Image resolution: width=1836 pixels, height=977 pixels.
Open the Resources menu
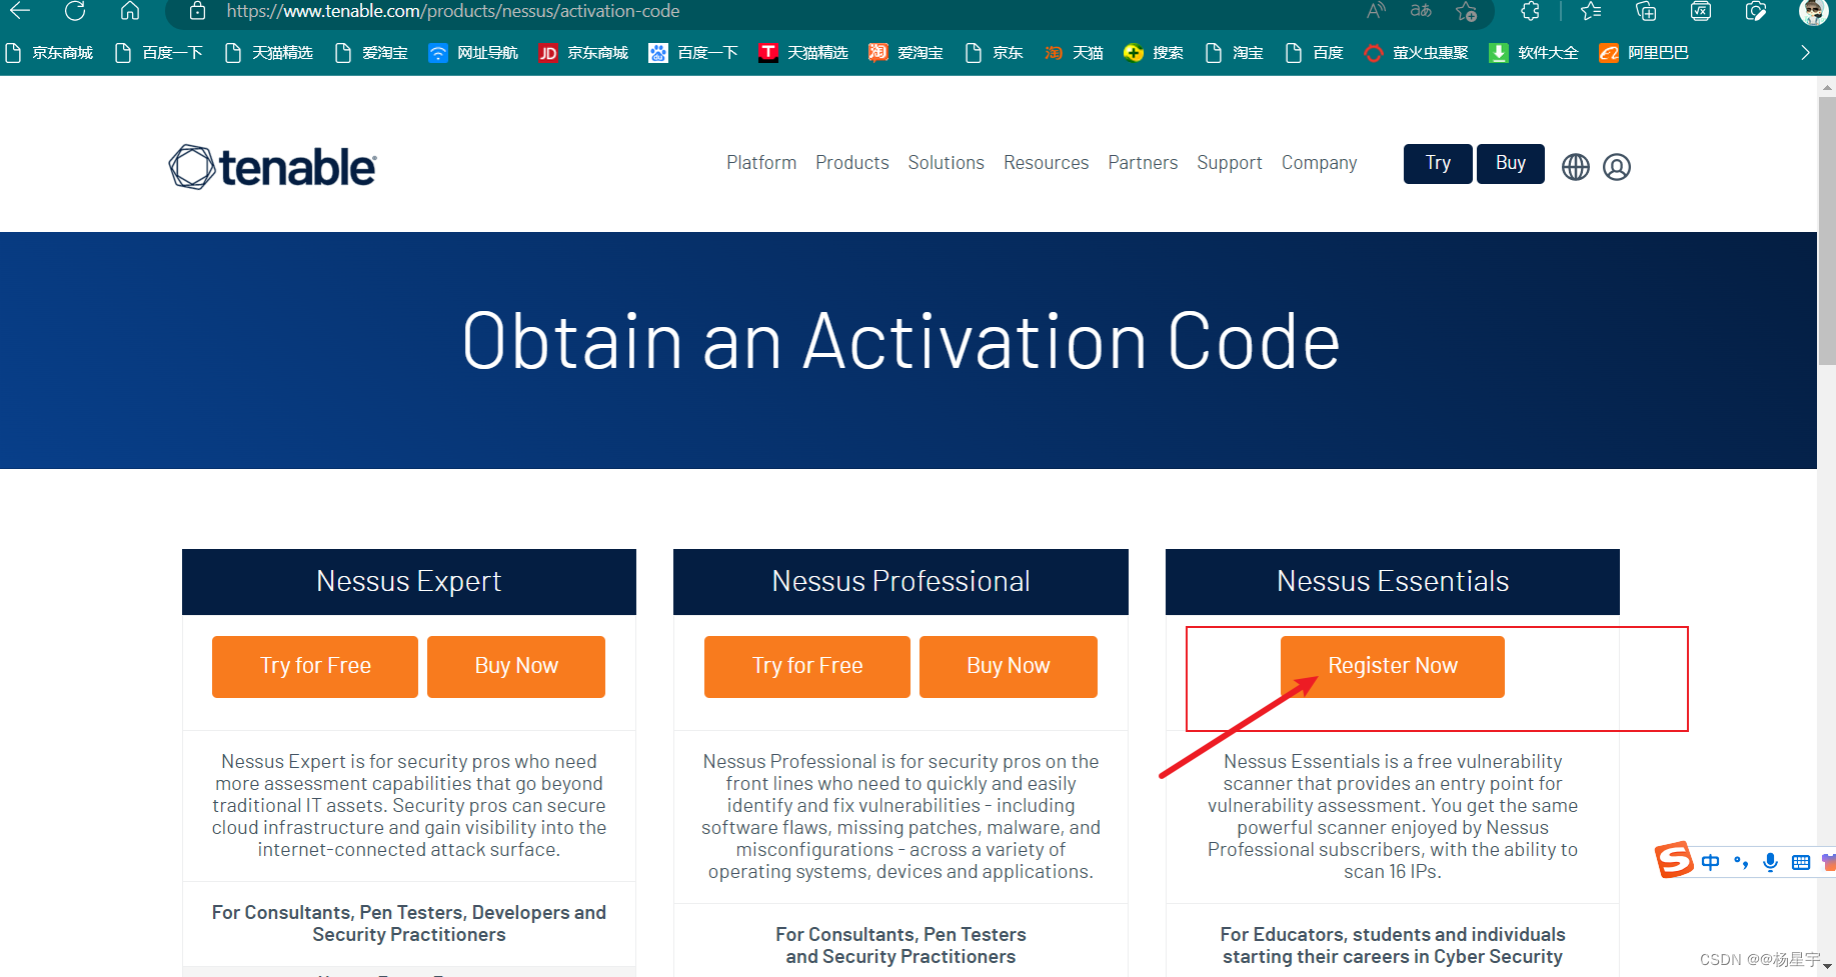click(1046, 163)
